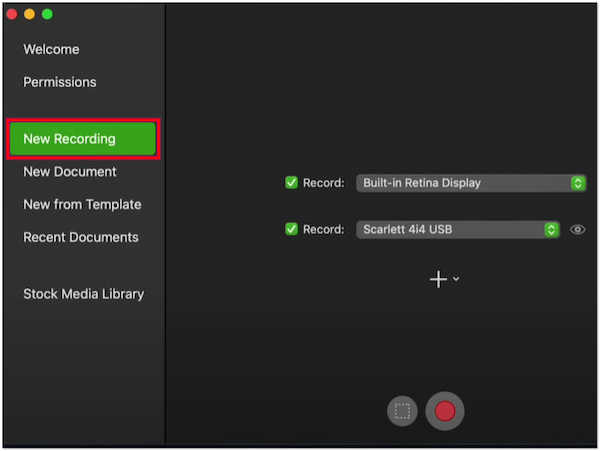Click the plus icon to add source

click(438, 280)
